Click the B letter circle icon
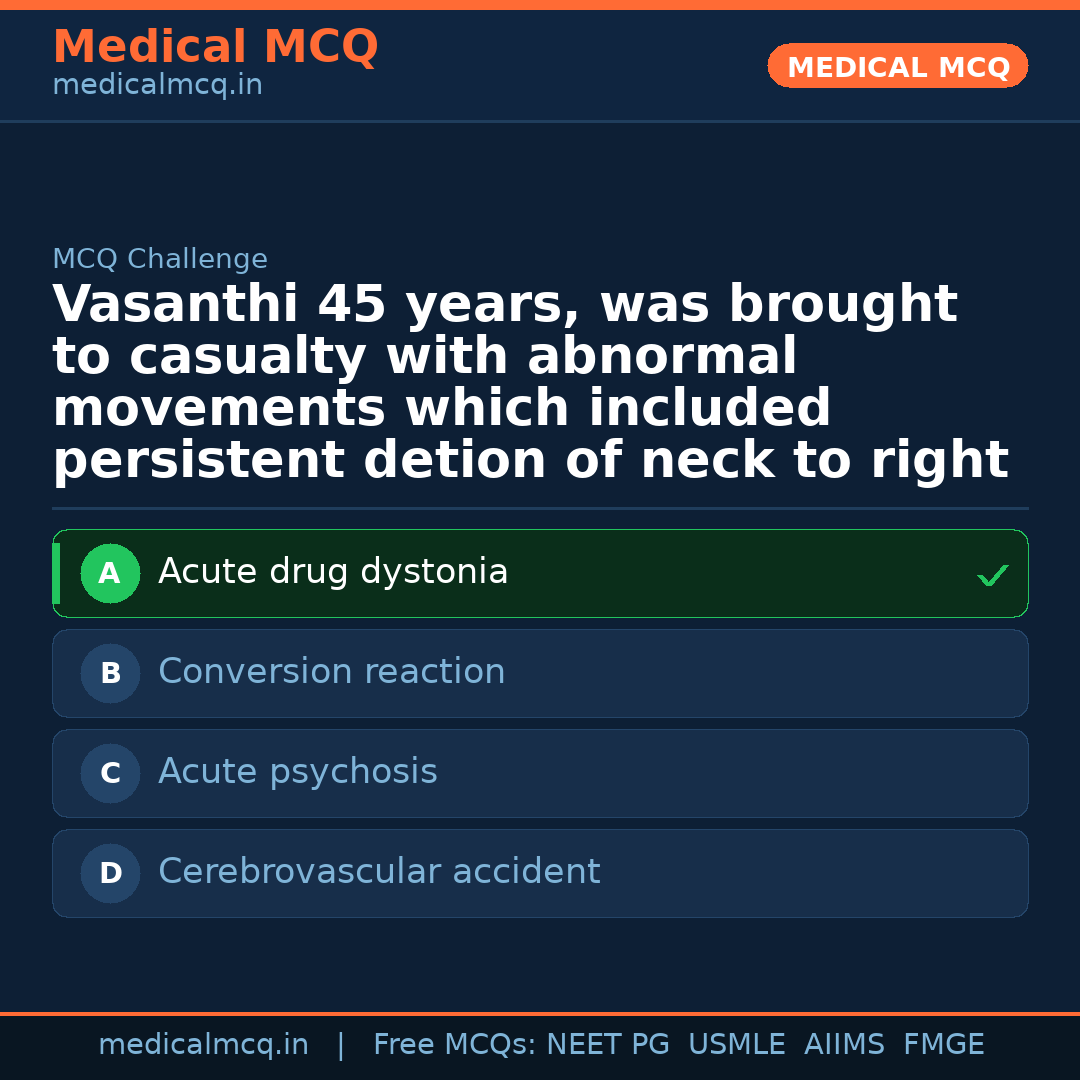The width and height of the screenshot is (1080, 1080). tap(110, 673)
